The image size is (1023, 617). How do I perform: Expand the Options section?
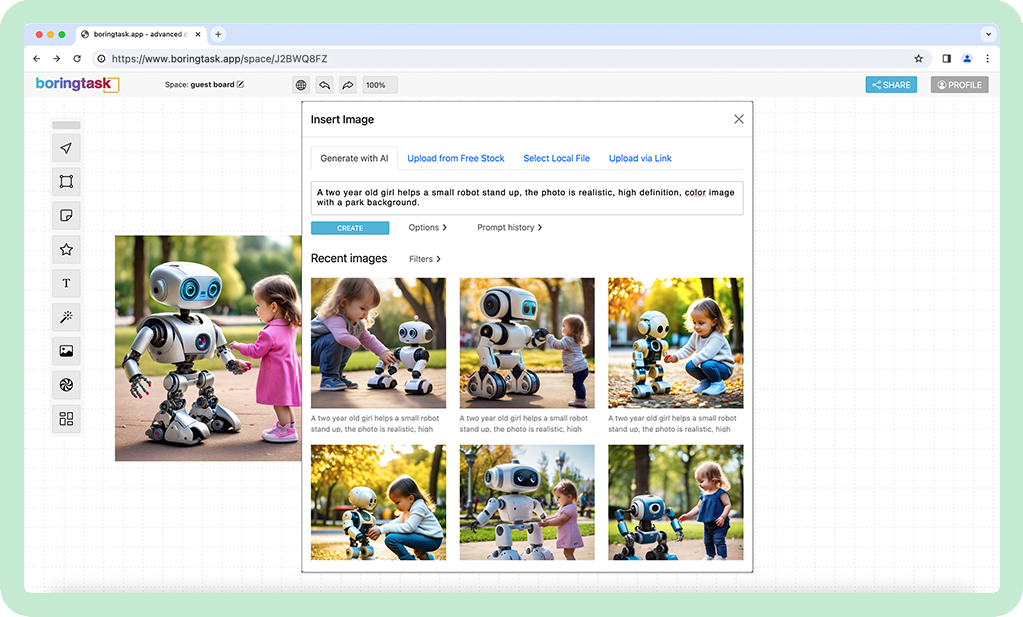pos(428,228)
